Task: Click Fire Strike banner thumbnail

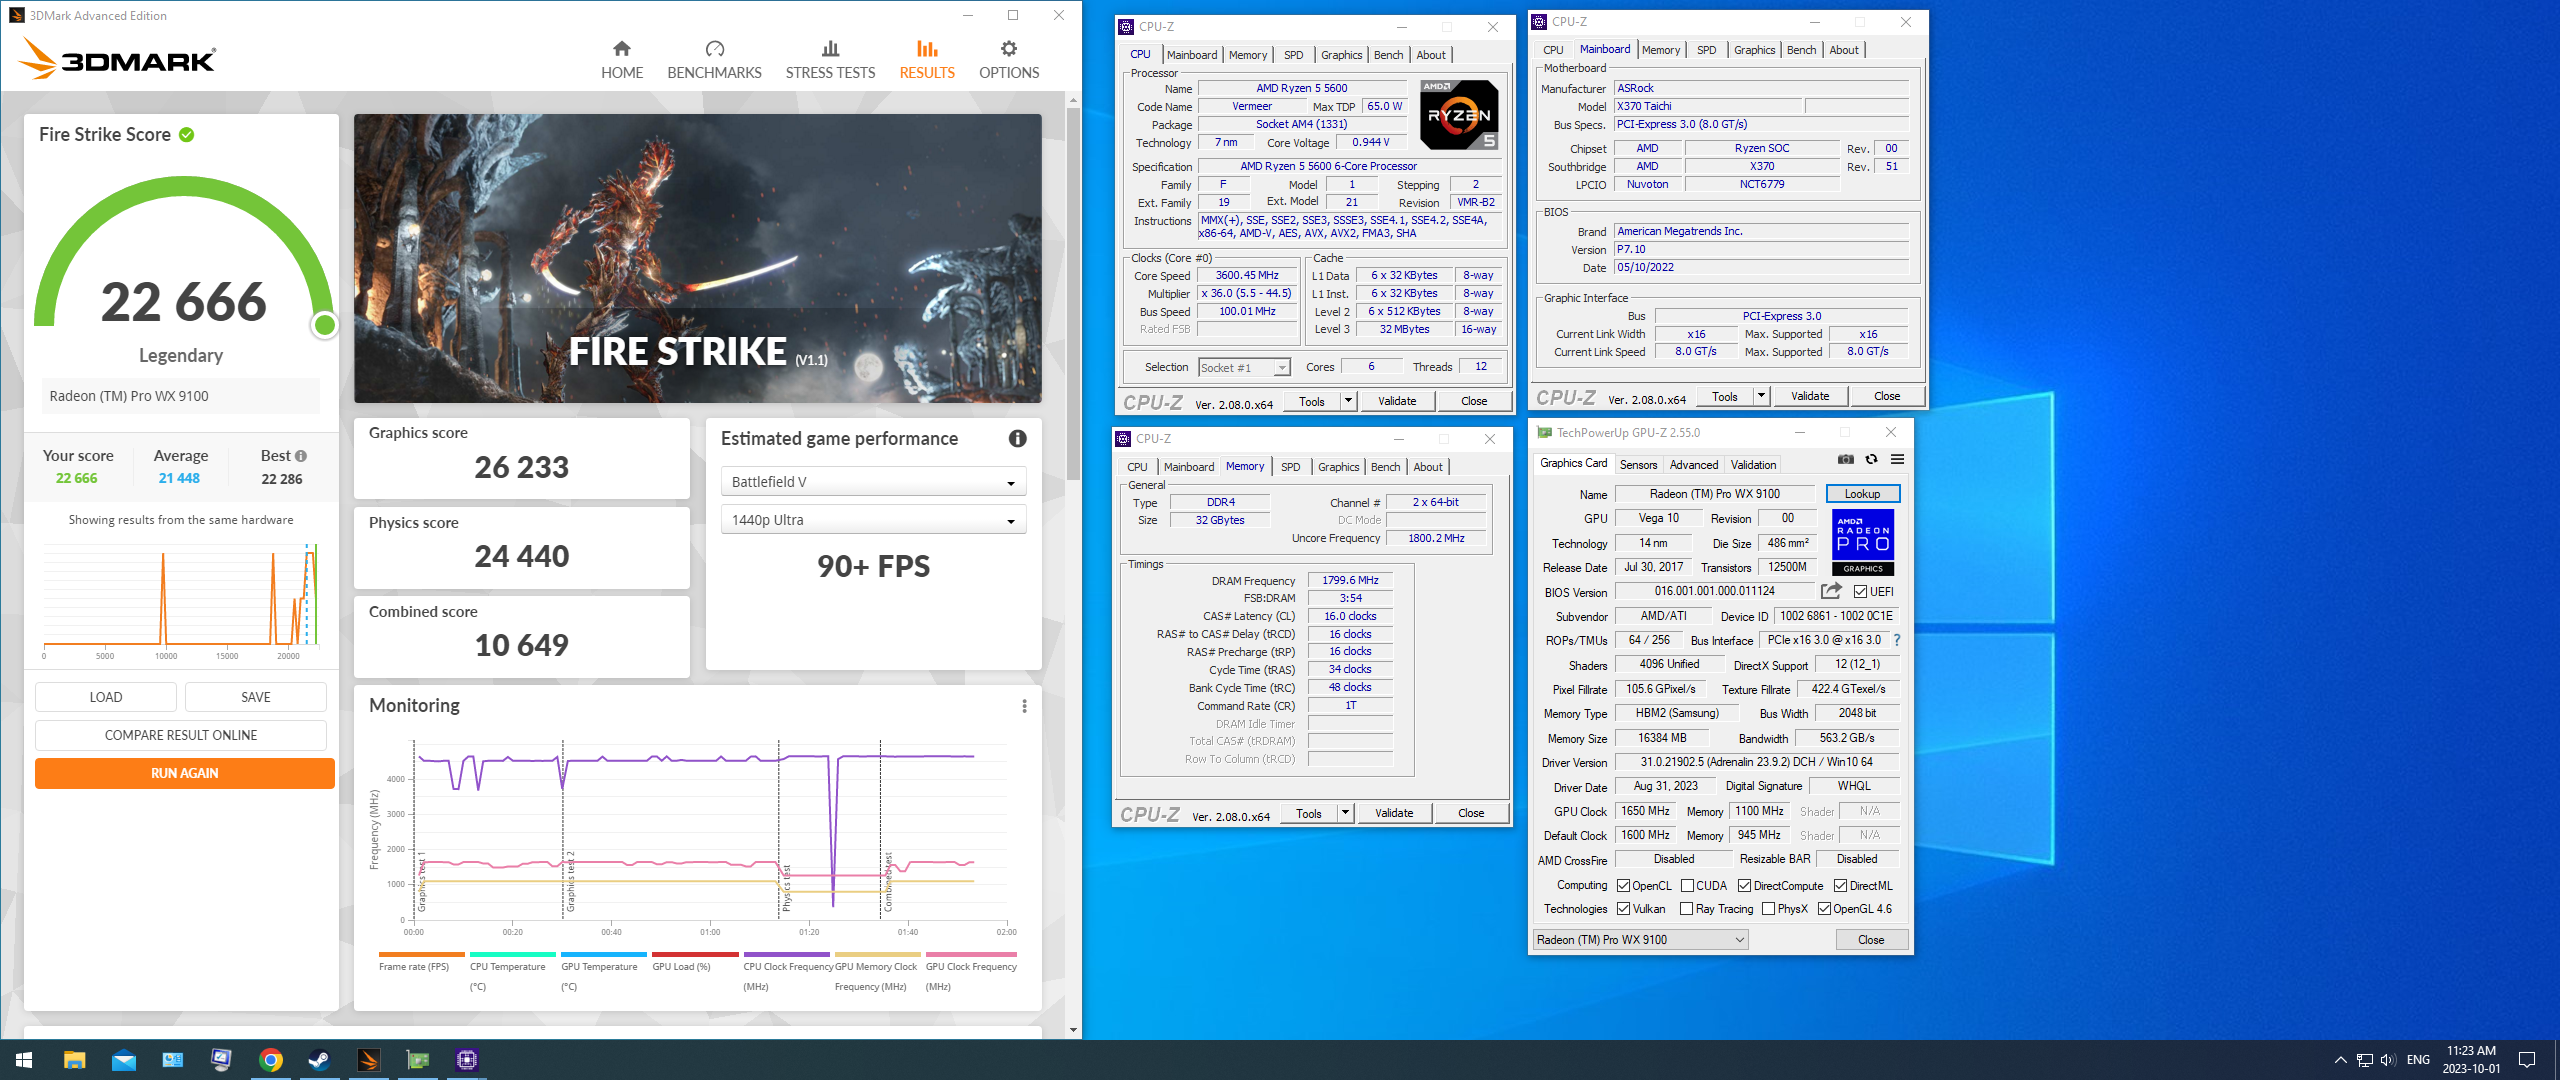Action: click(697, 259)
